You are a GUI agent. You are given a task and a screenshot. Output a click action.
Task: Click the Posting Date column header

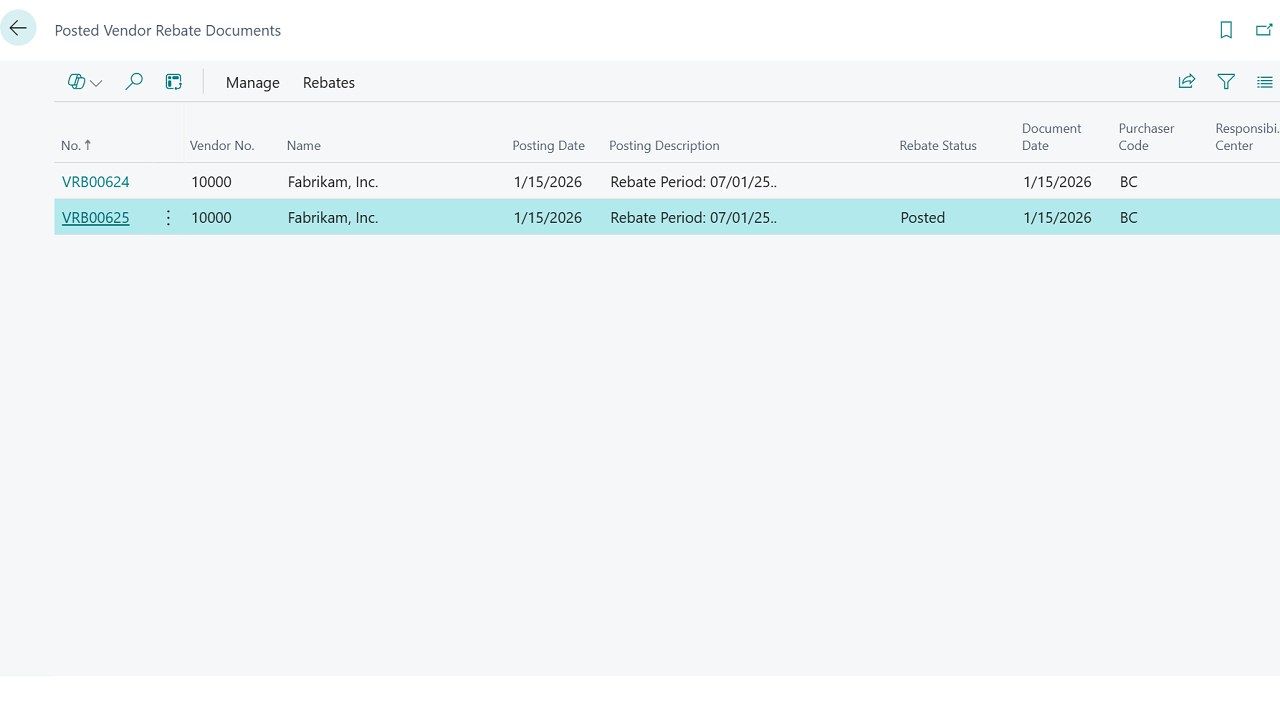click(548, 146)
